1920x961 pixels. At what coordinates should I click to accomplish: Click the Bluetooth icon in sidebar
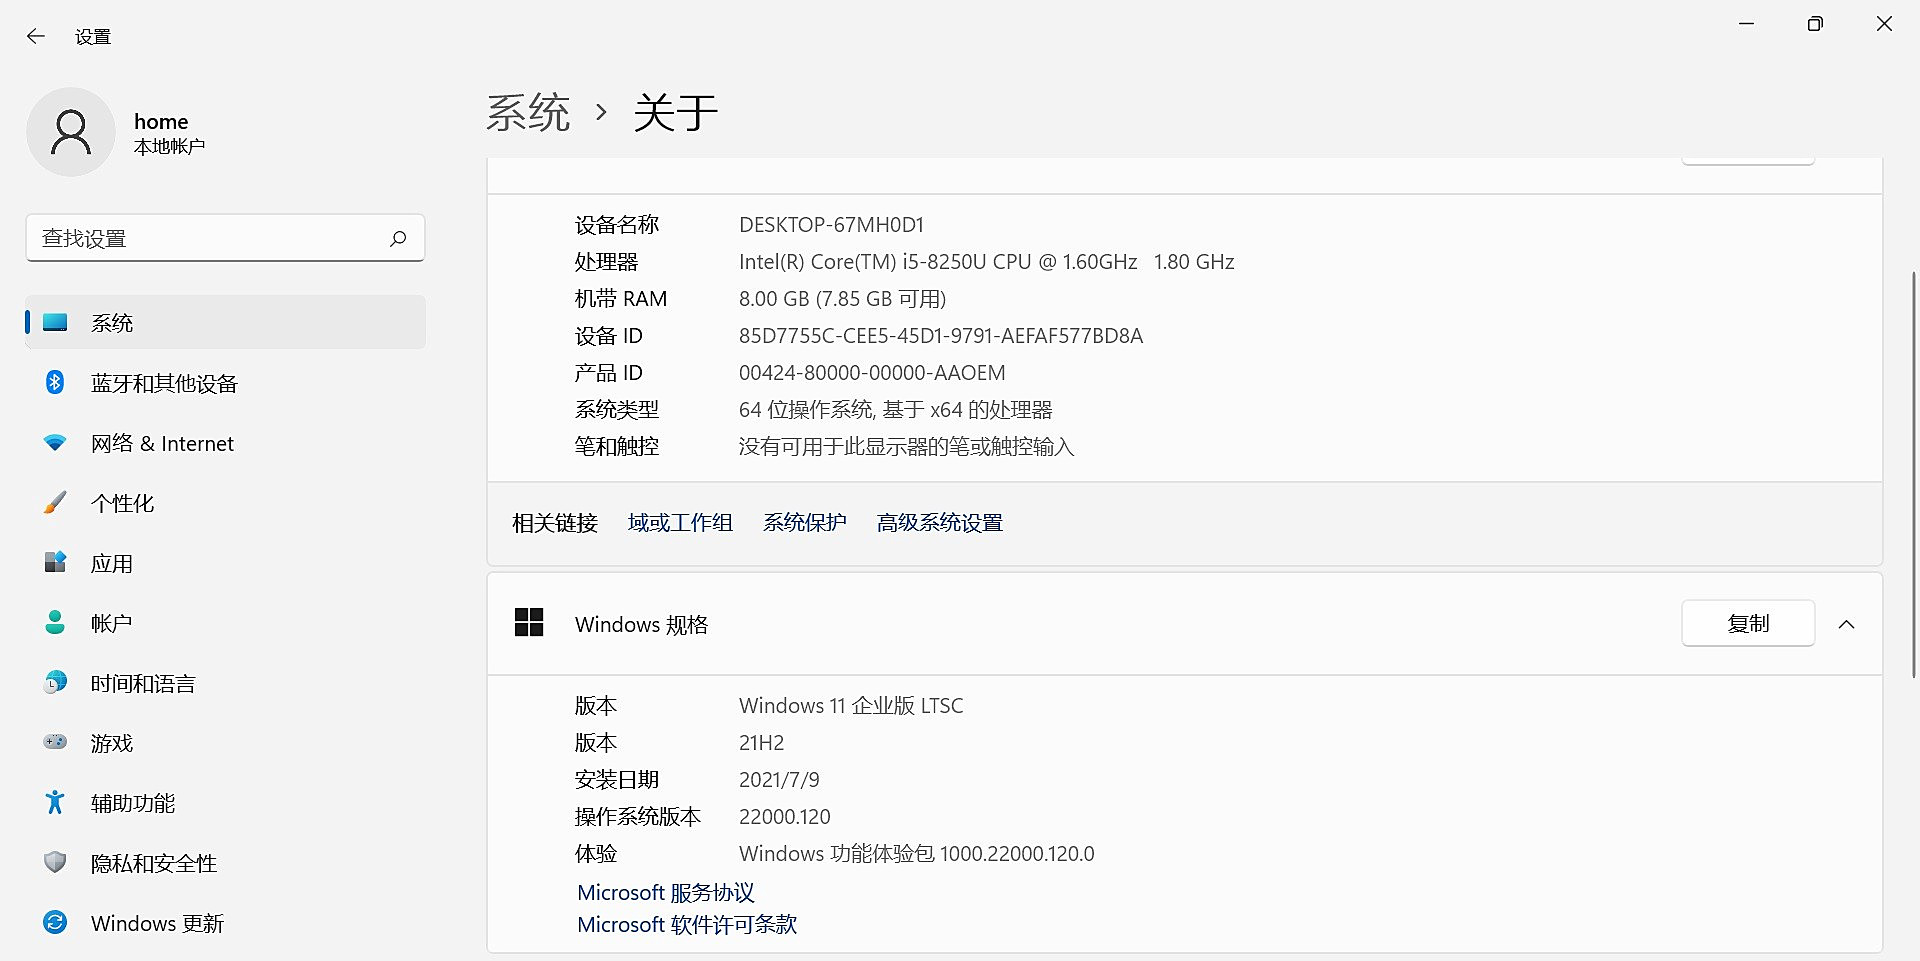click(x=55, y=382)
